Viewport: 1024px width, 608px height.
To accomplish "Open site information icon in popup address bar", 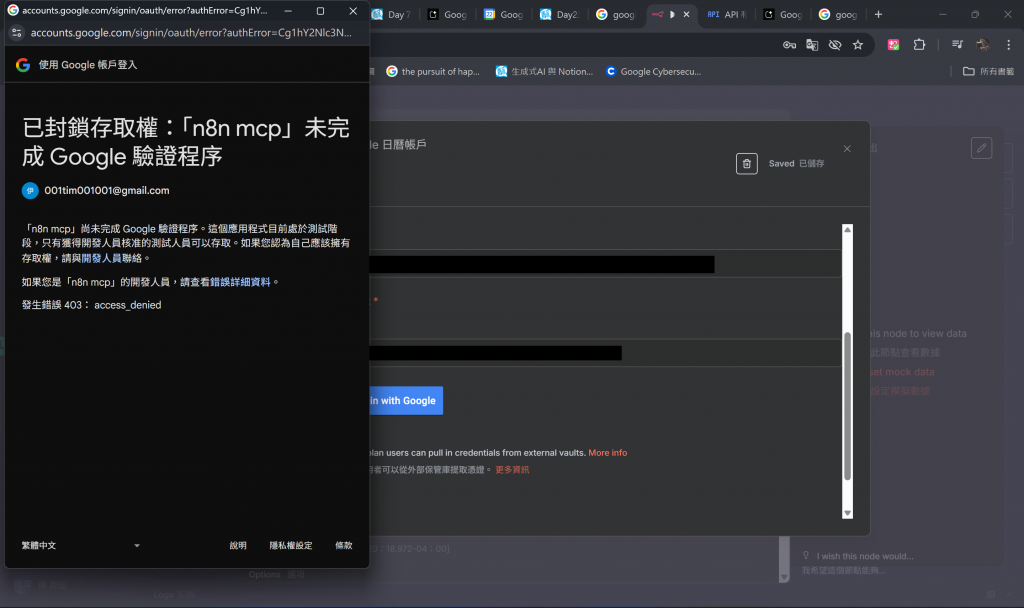I will click(17, 33).
